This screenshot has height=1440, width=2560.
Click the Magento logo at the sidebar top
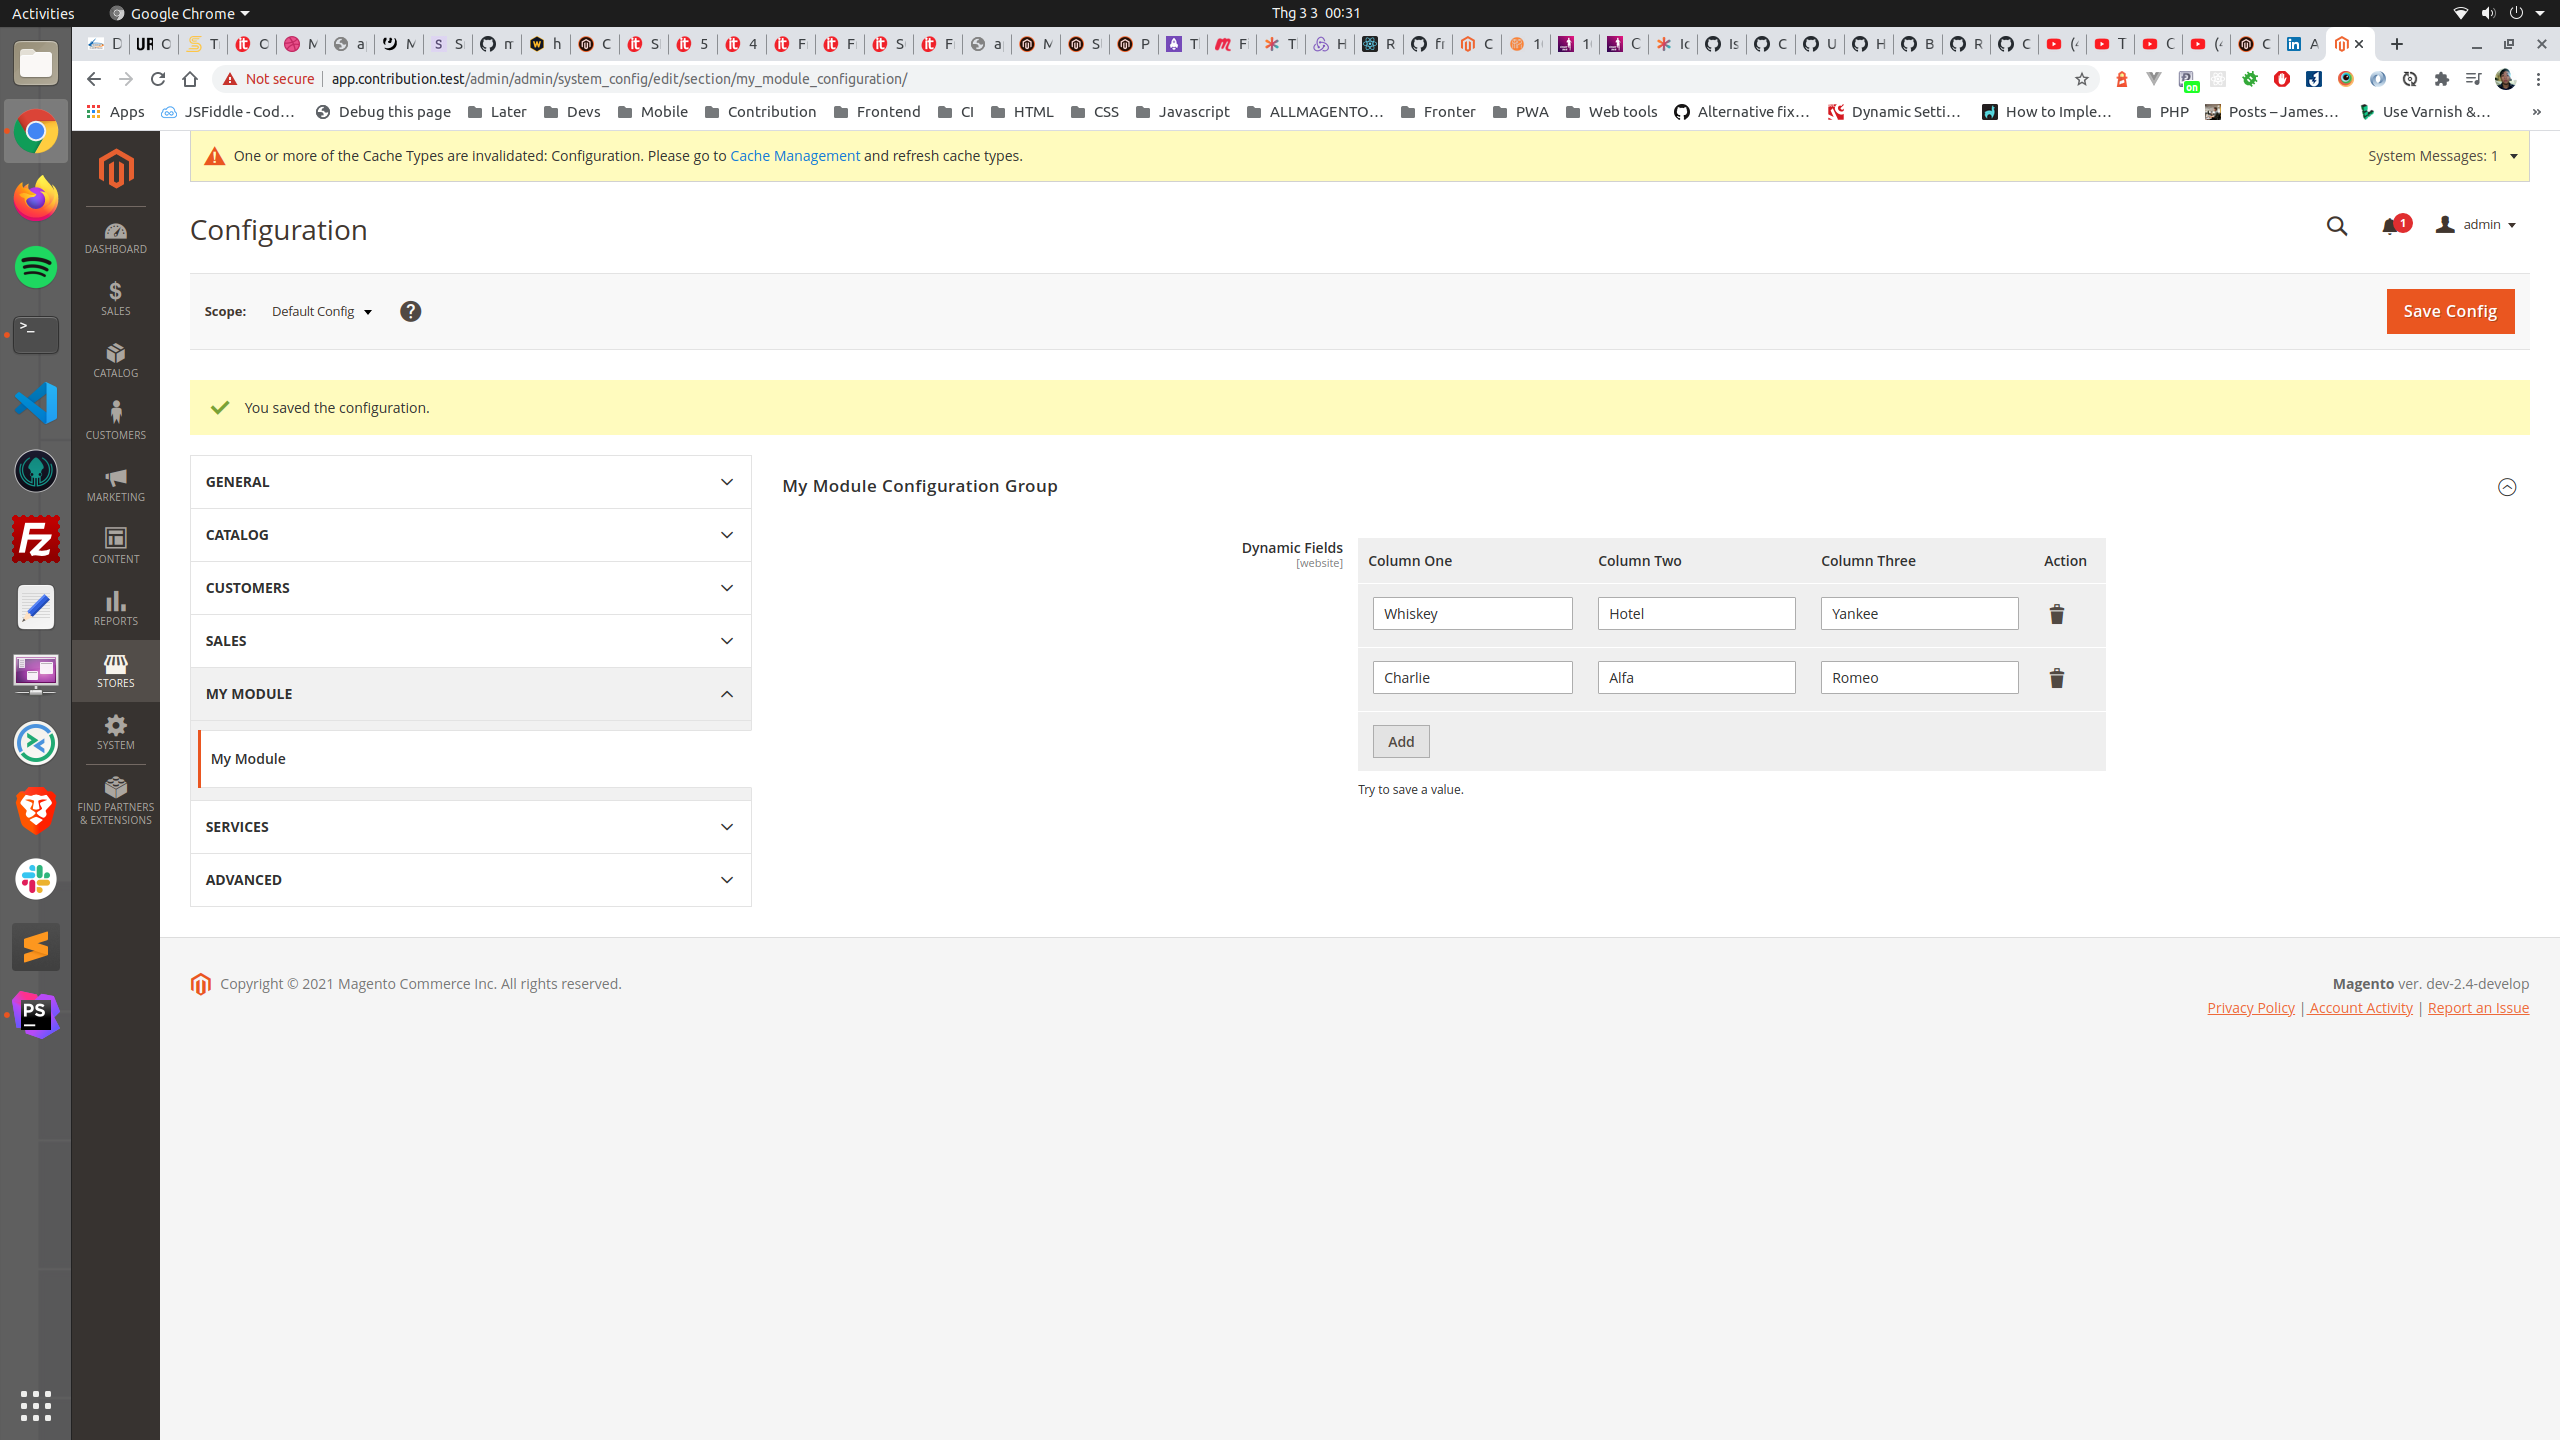(115, 168)
